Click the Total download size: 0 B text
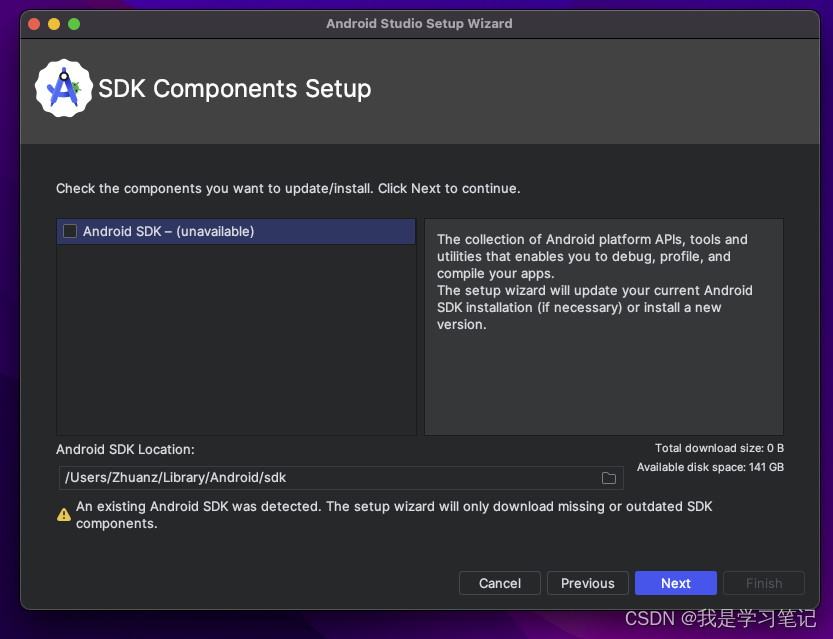Image resolution: width=833 pixels, height=639 pixels. (x=719, y=448)
